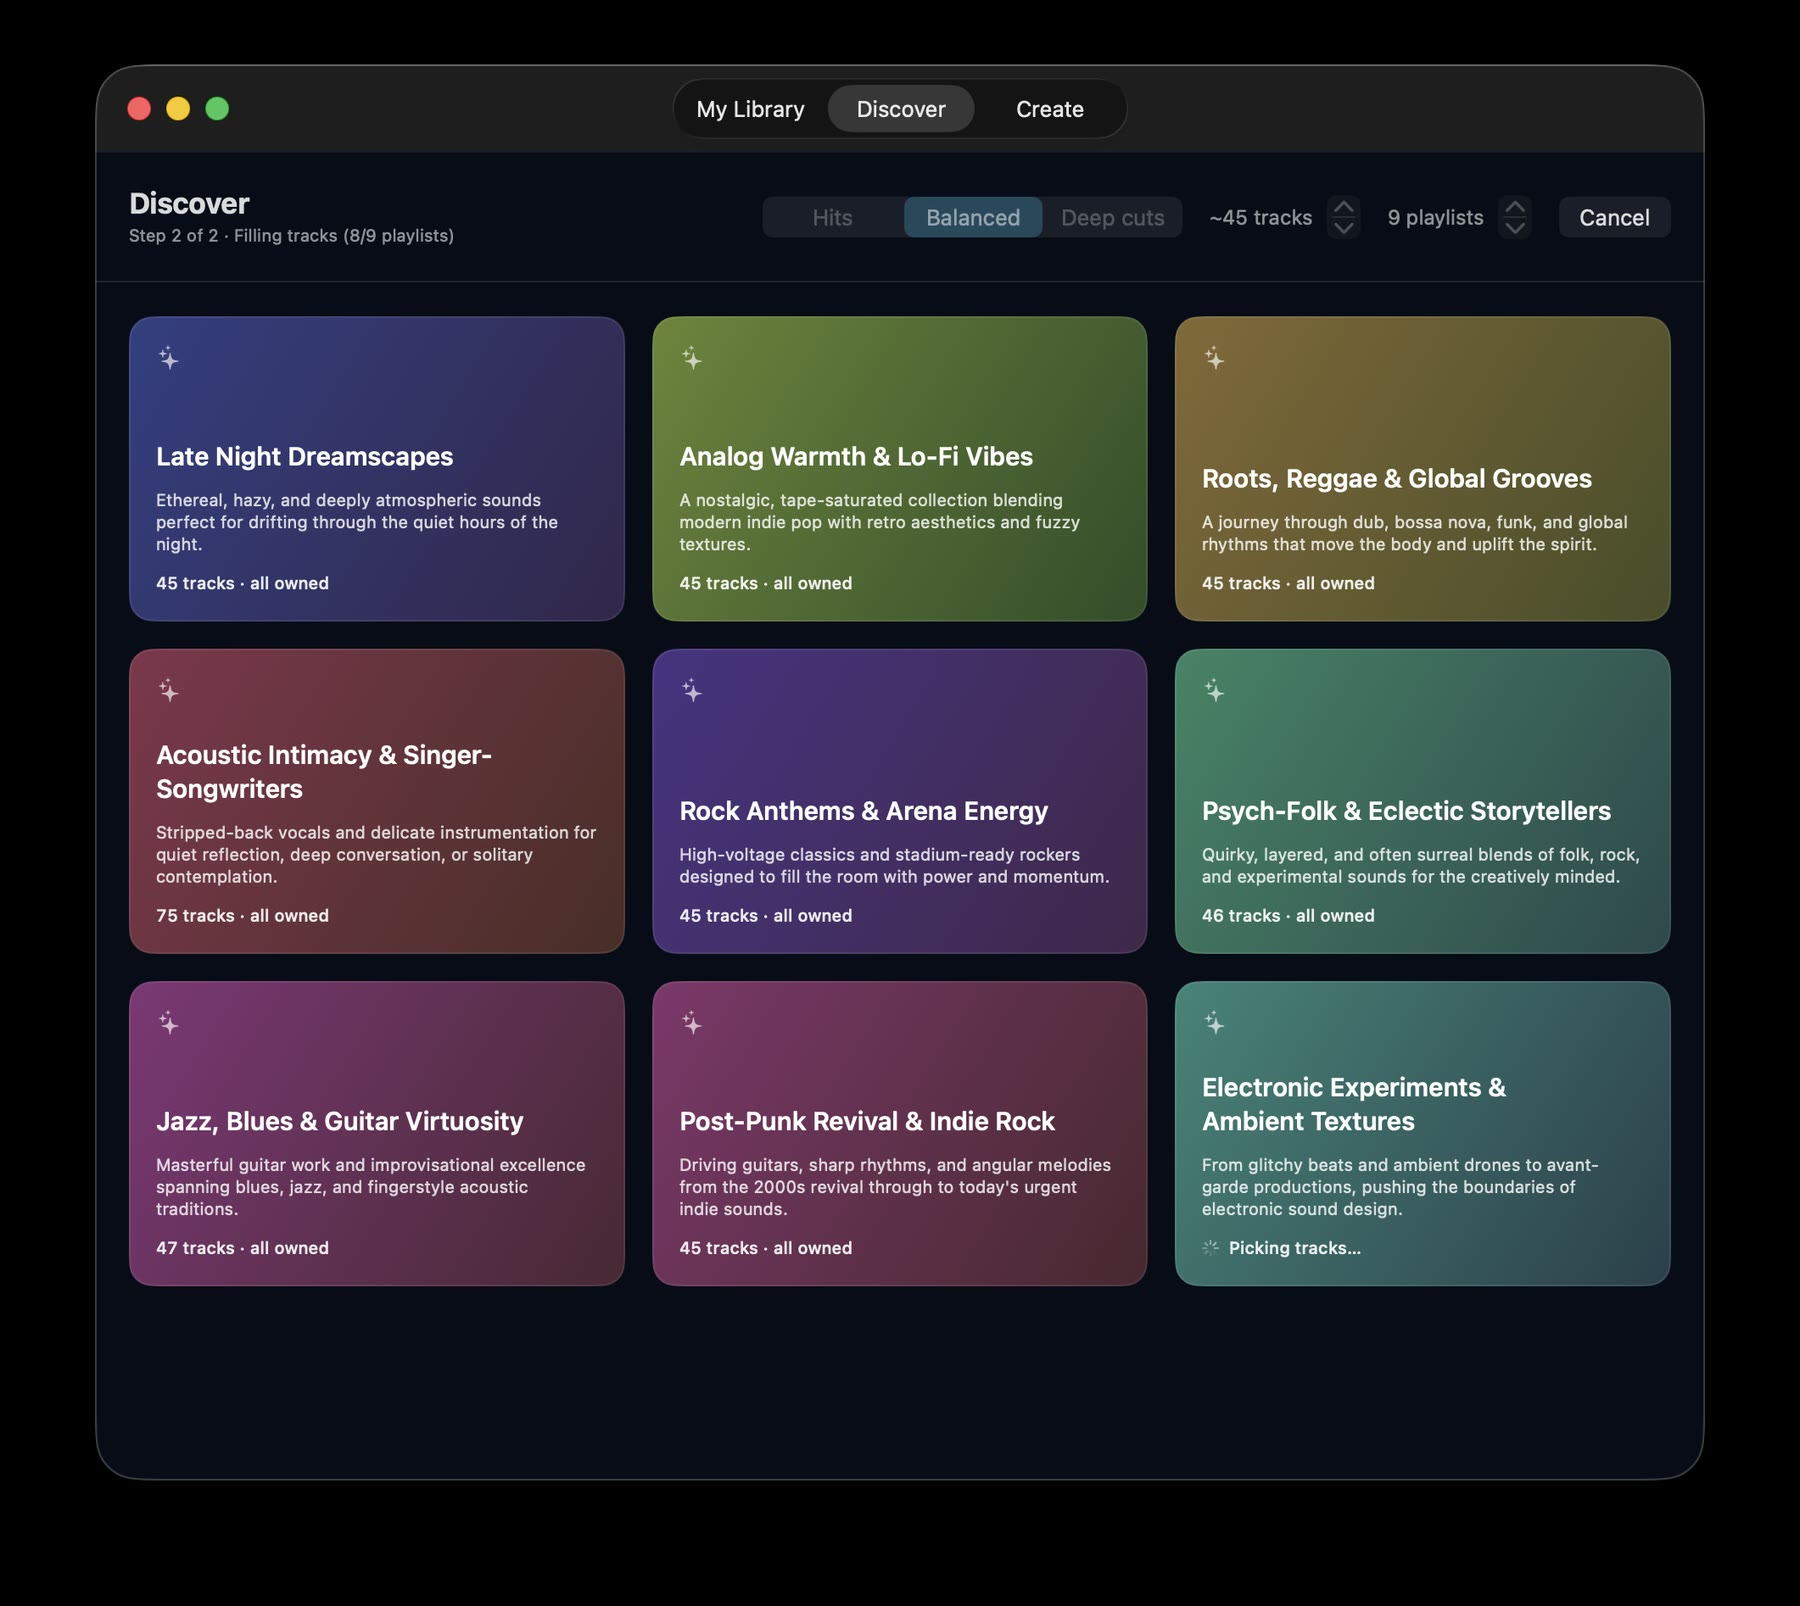Select the Hits mix option
This screenshot has width=1800, height=1606.
click(833, 217)
